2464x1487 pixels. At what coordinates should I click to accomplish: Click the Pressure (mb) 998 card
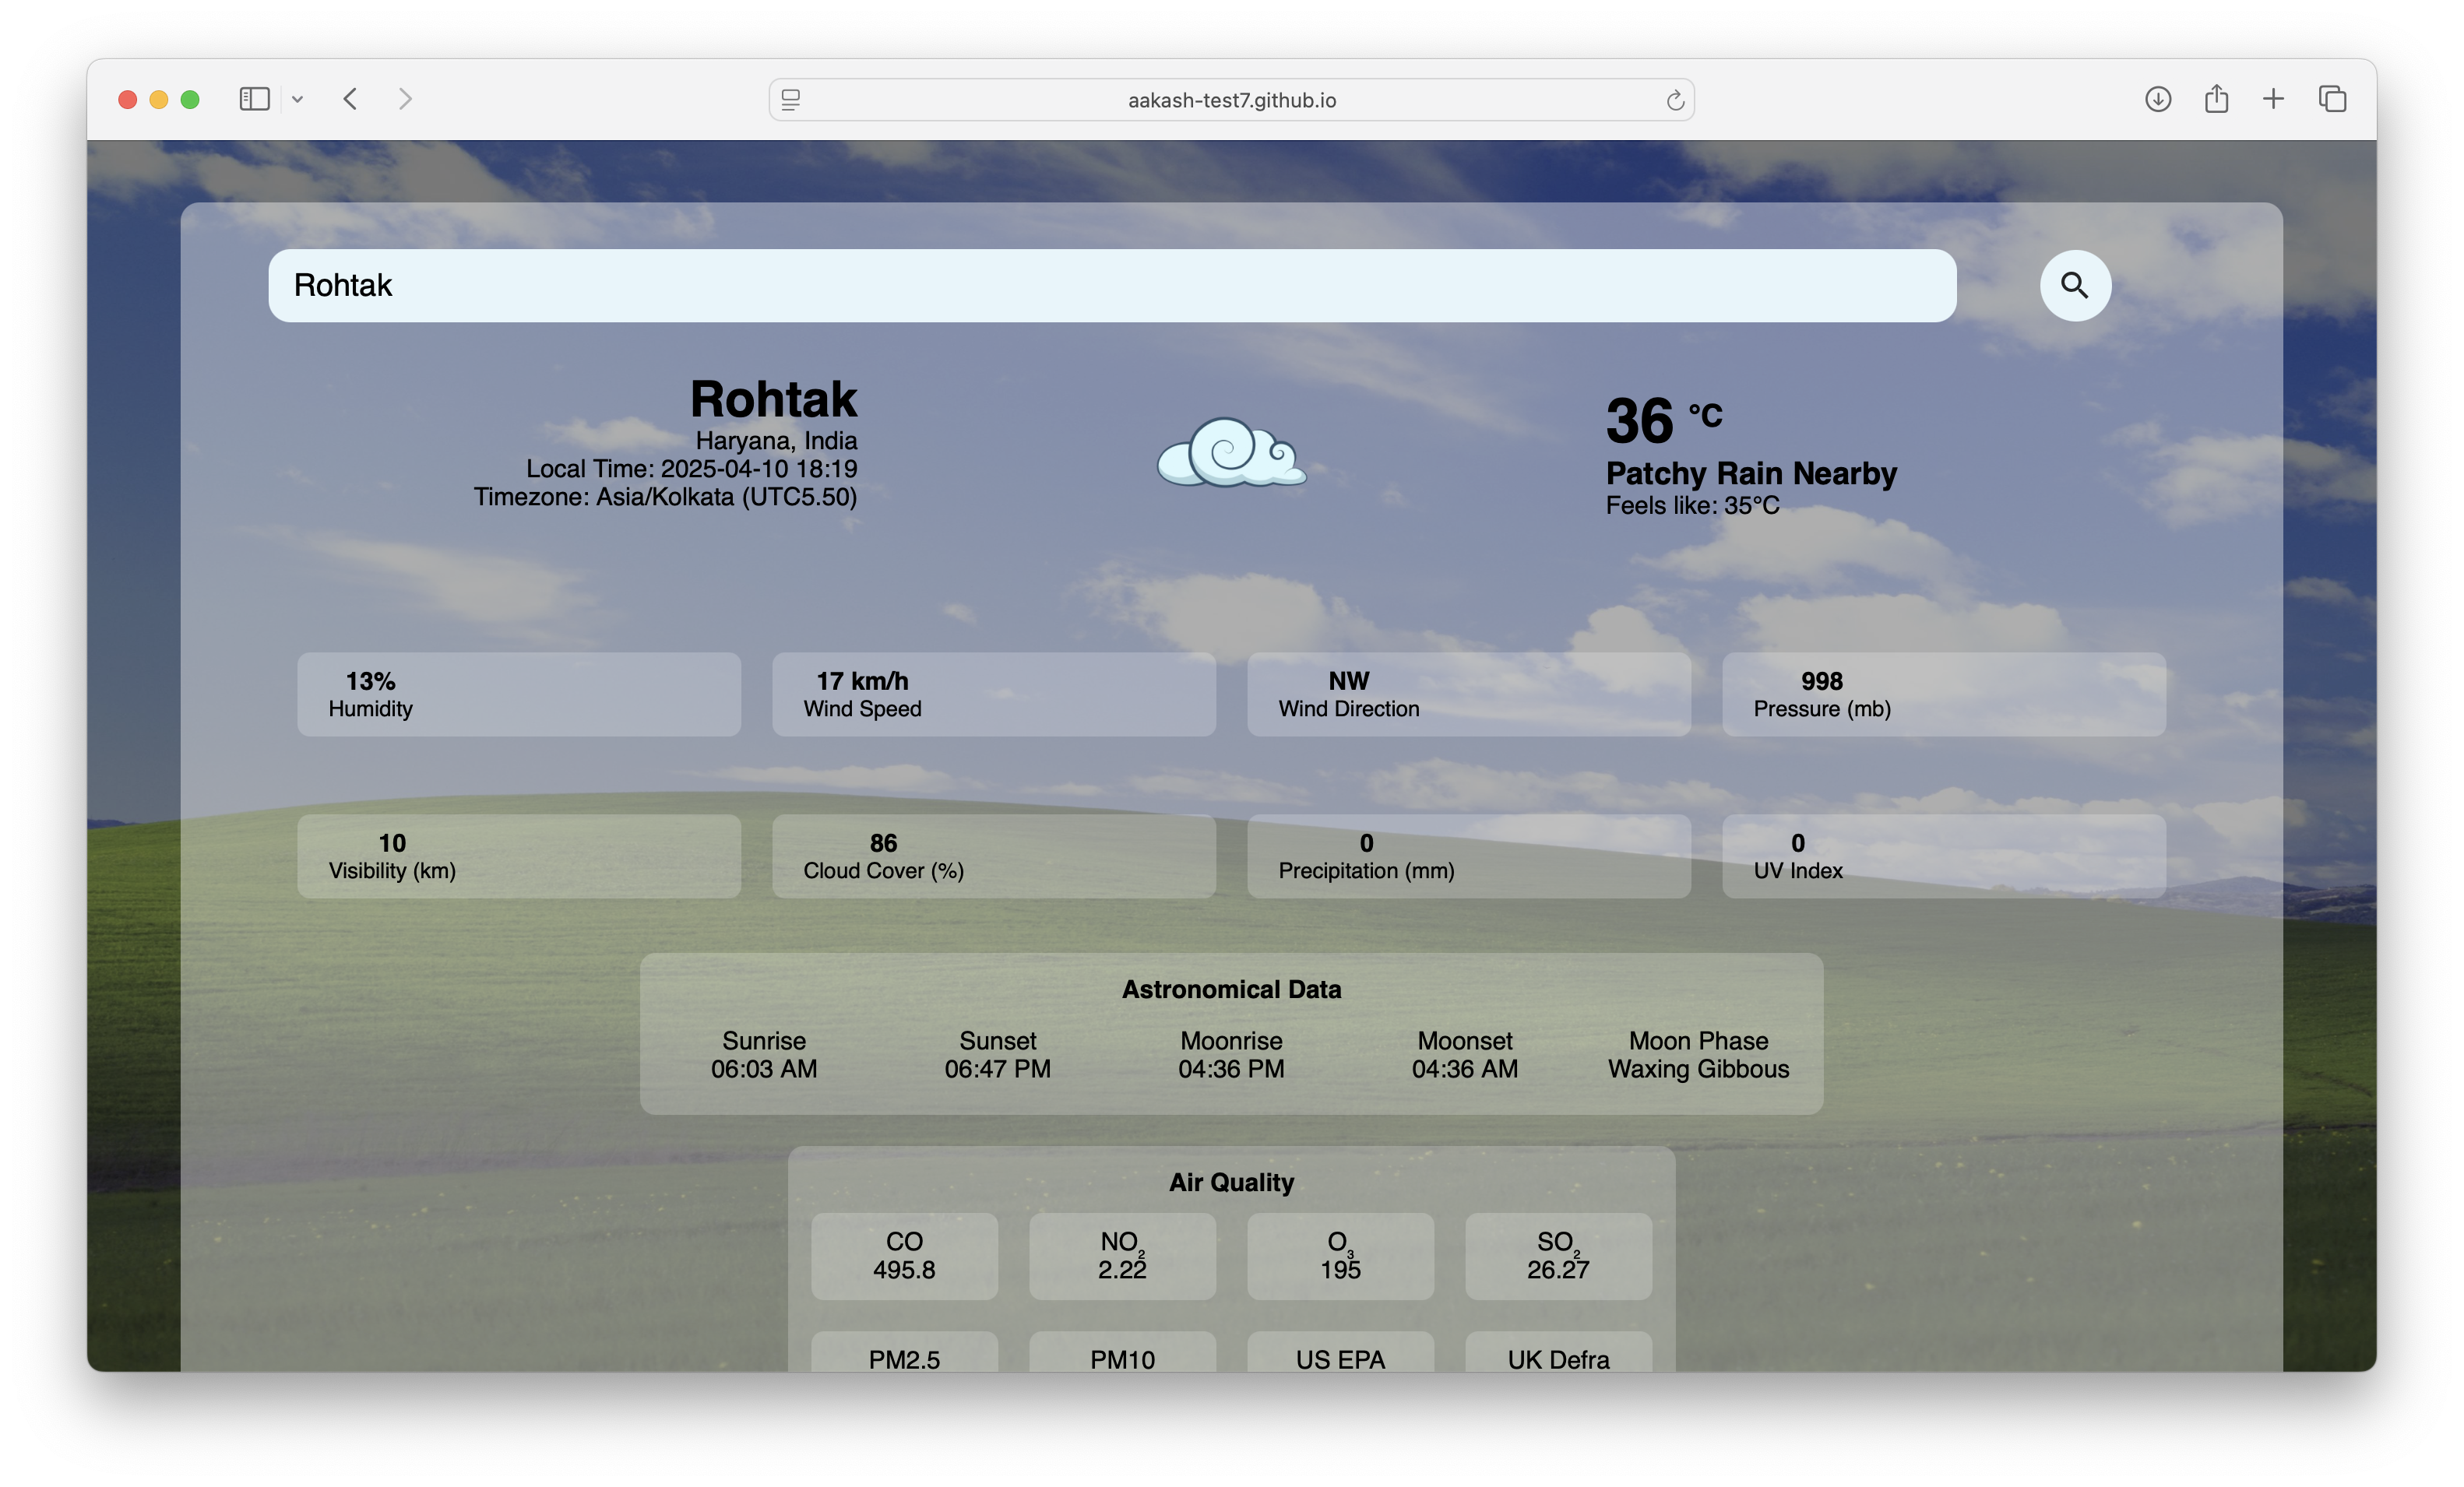pyautogui.click(x=1943, y=695)
